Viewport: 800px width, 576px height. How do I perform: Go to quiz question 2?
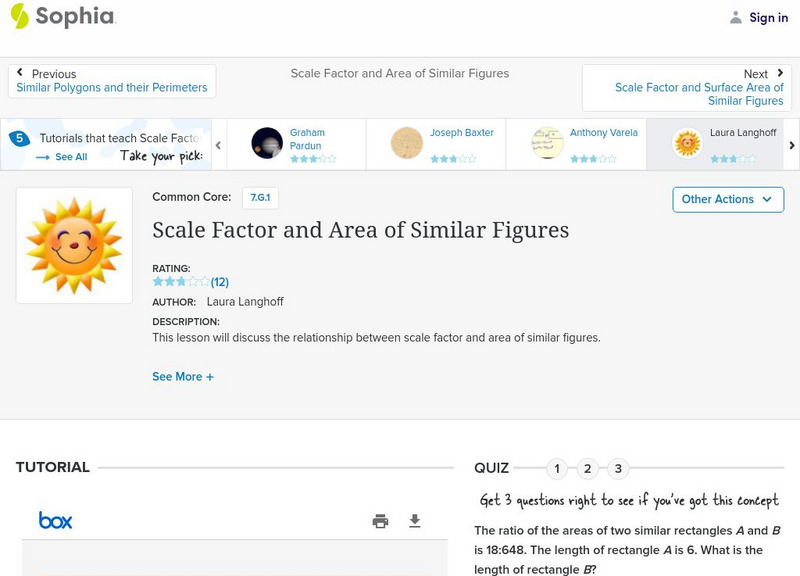pyautogui.click(x=588, y=468)
